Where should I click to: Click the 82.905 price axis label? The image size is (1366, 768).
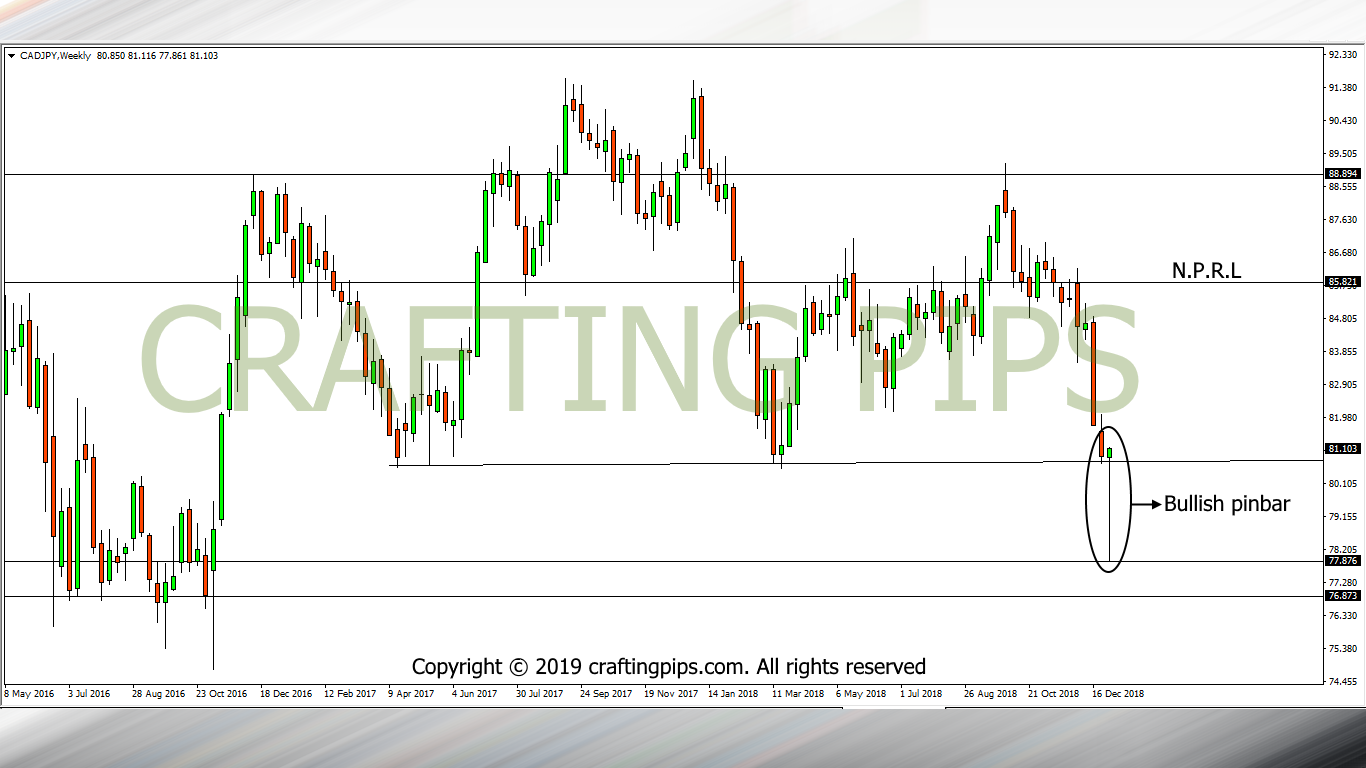[x=1342, y=385]
